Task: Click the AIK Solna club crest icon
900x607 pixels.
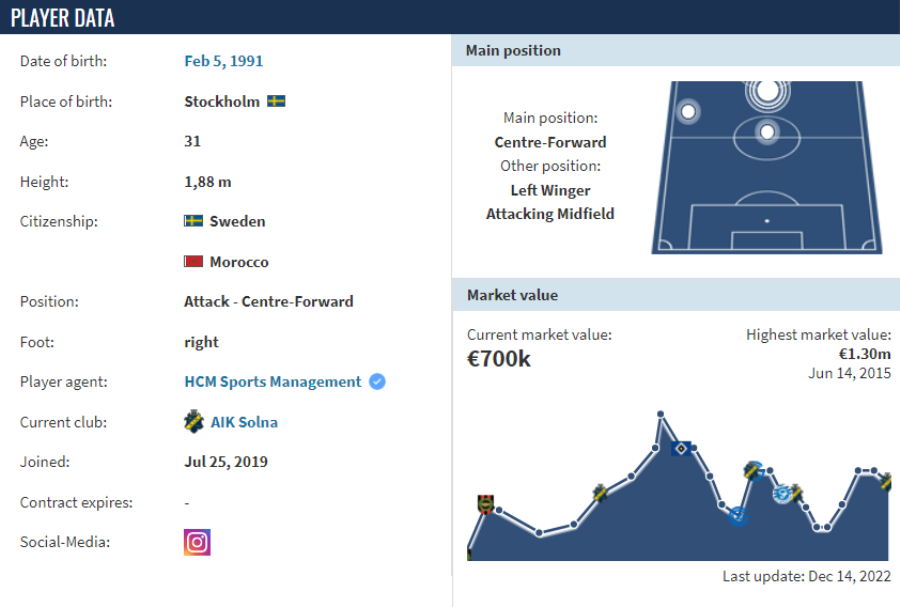Action: click(x=194, y=422)
